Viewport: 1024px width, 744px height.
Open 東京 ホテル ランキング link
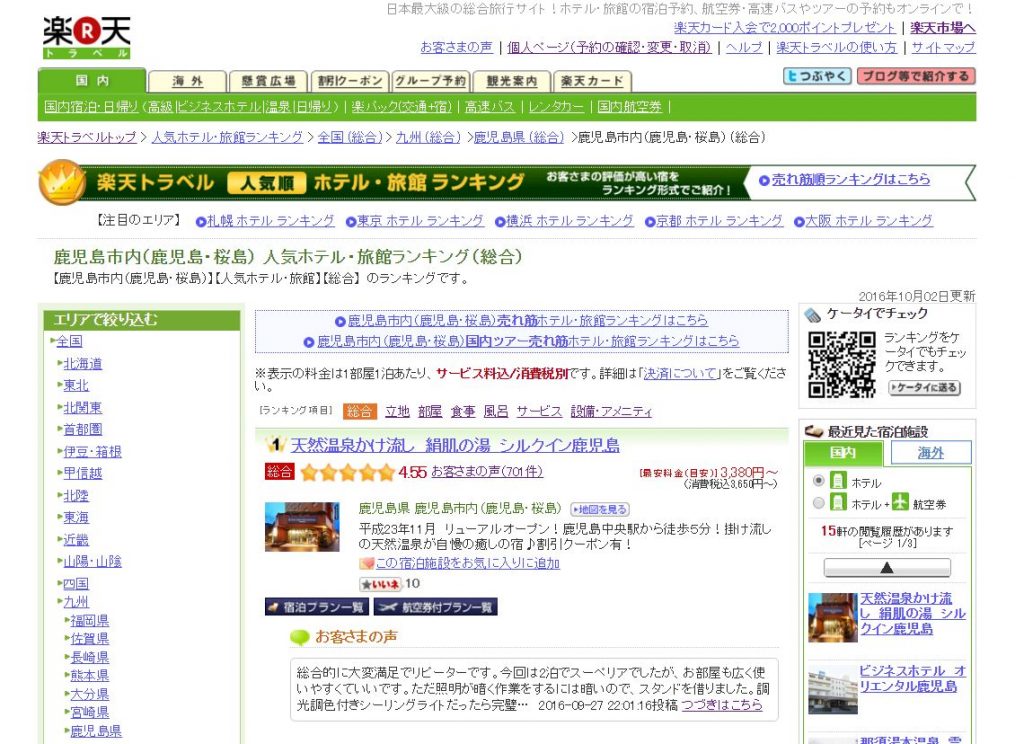[x=420, y=221]
